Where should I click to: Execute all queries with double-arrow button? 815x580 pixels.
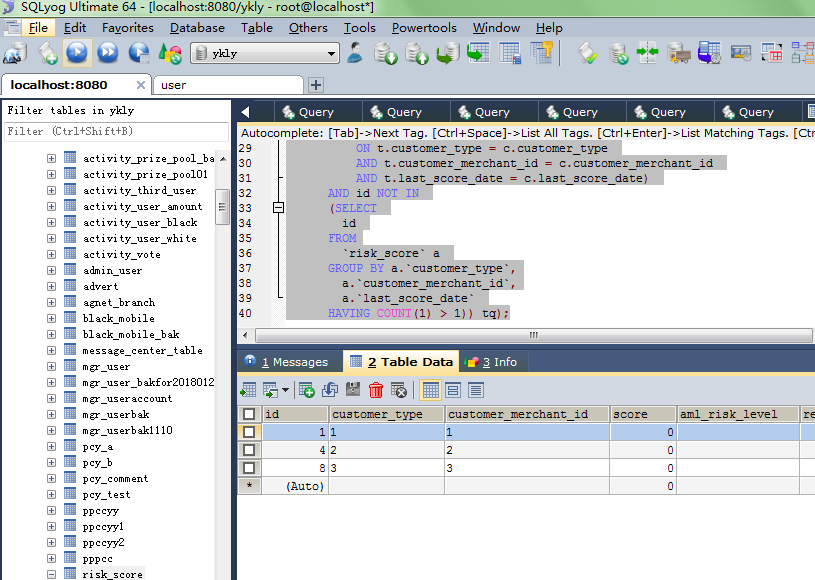(108, 52)
